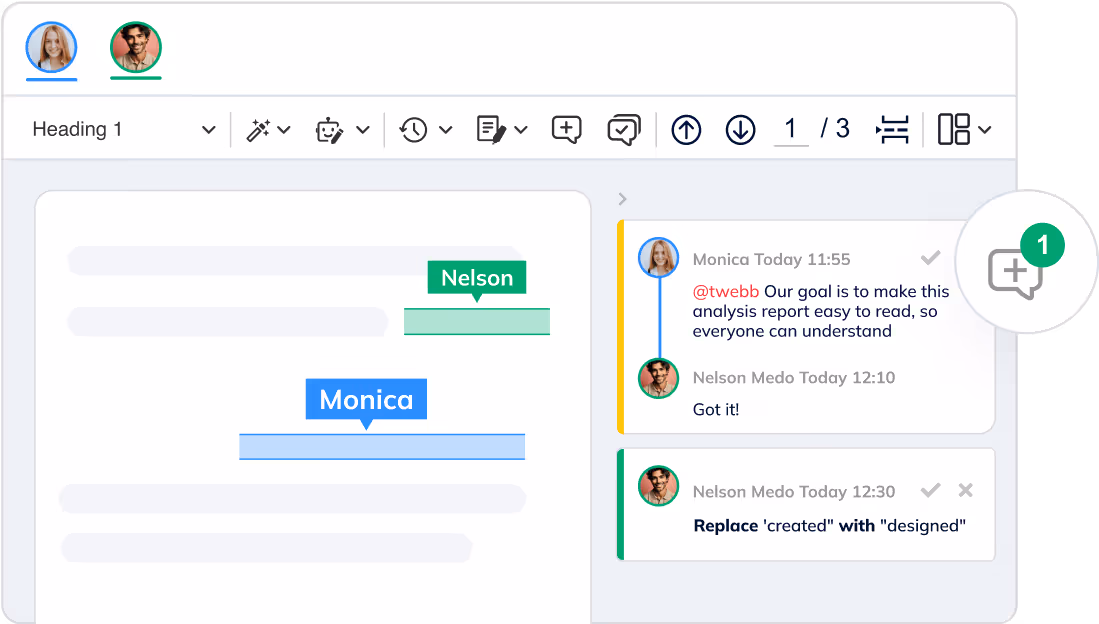This screenshot has width=1099, height=624.
Task: Add a new comment from the toolbar
Action: [566, 130]
